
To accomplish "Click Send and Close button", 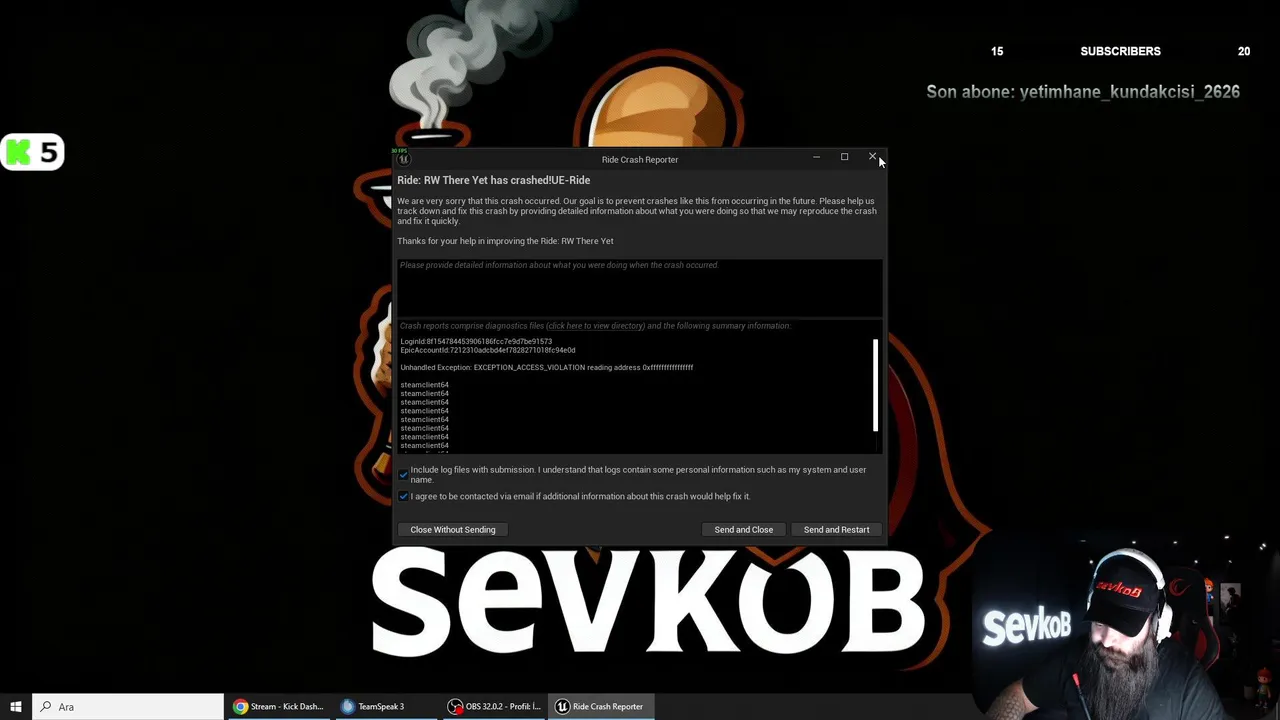I will pos(744,530).
